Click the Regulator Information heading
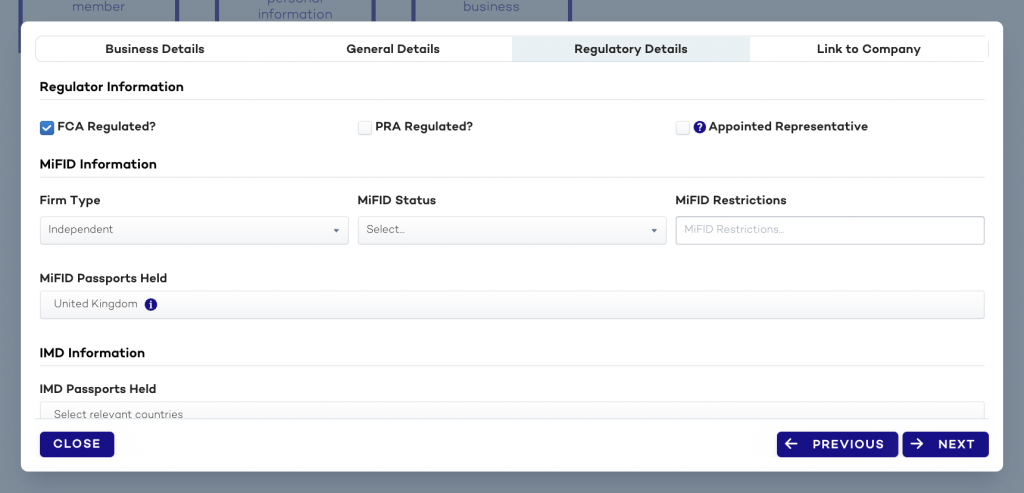Image resolution: width=1024 pixels, height=493 pixels. click(112, 87)
